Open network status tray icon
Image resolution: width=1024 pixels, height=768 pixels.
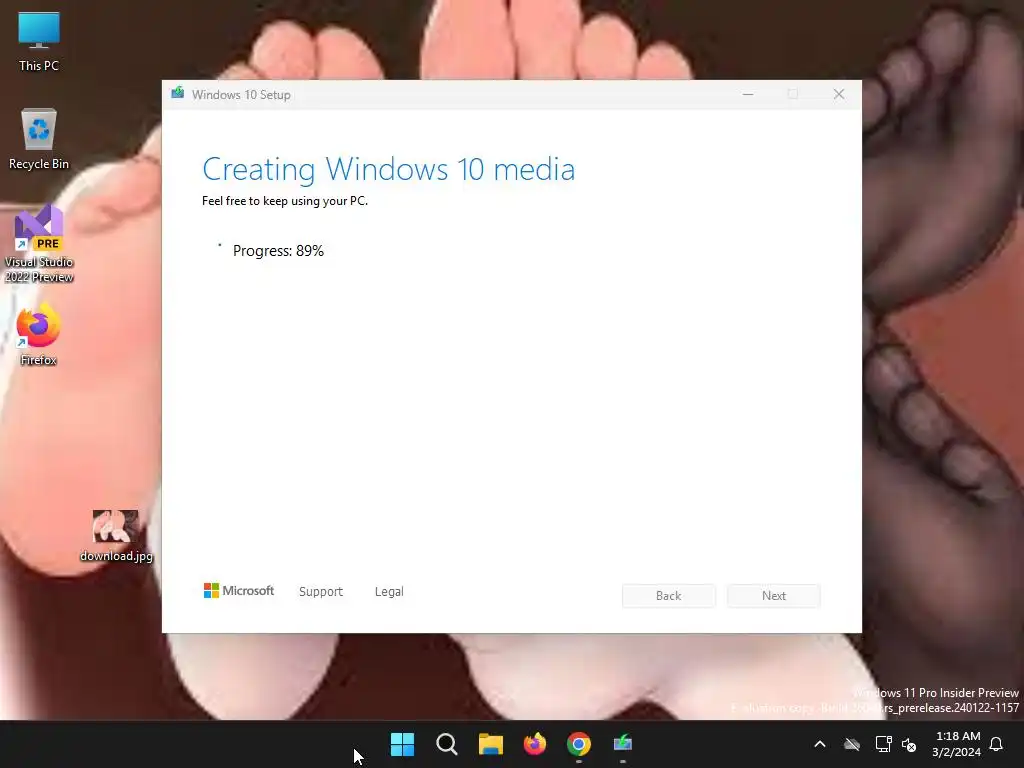pyautogui.click(x=884, y=744)
